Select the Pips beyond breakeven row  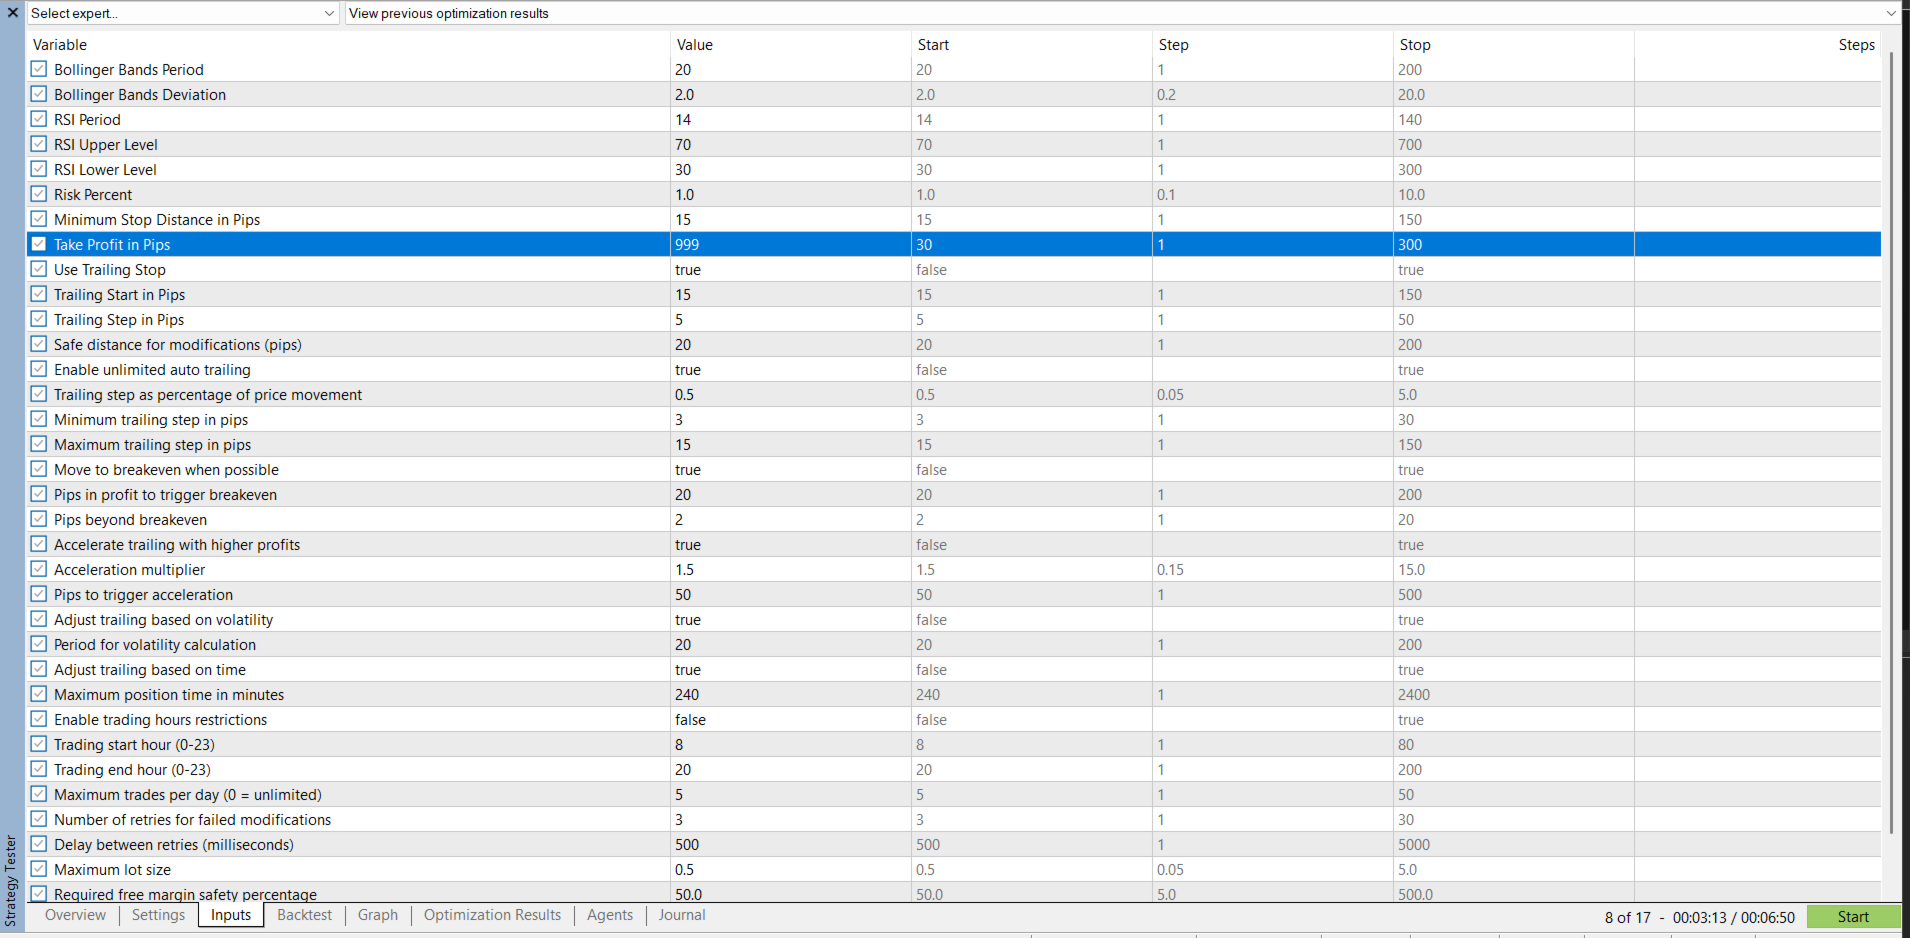(x=954, y=519)
